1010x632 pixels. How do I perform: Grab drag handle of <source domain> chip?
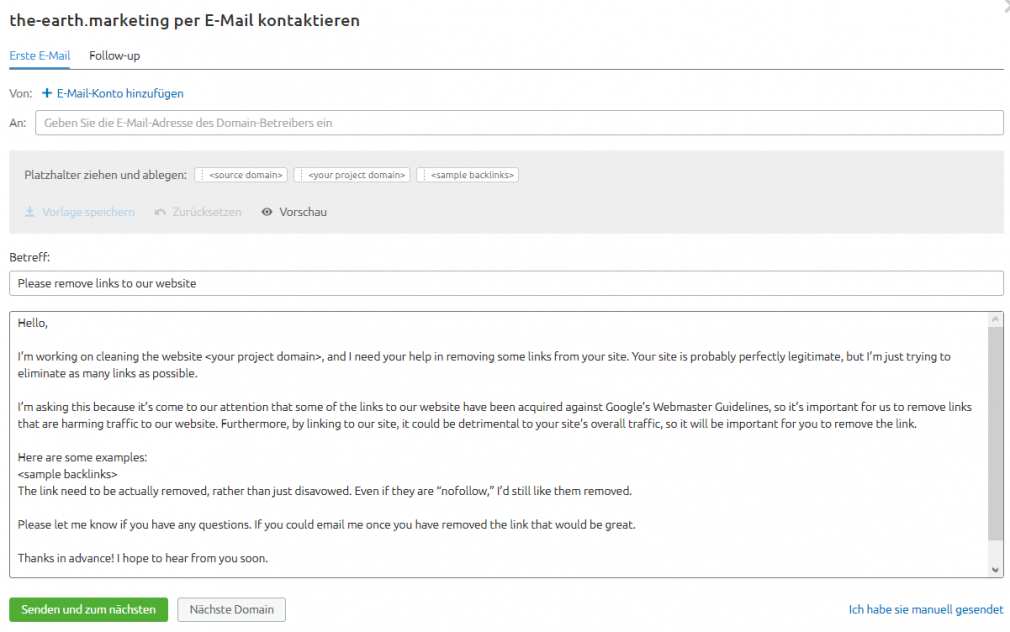click(202, 175)
